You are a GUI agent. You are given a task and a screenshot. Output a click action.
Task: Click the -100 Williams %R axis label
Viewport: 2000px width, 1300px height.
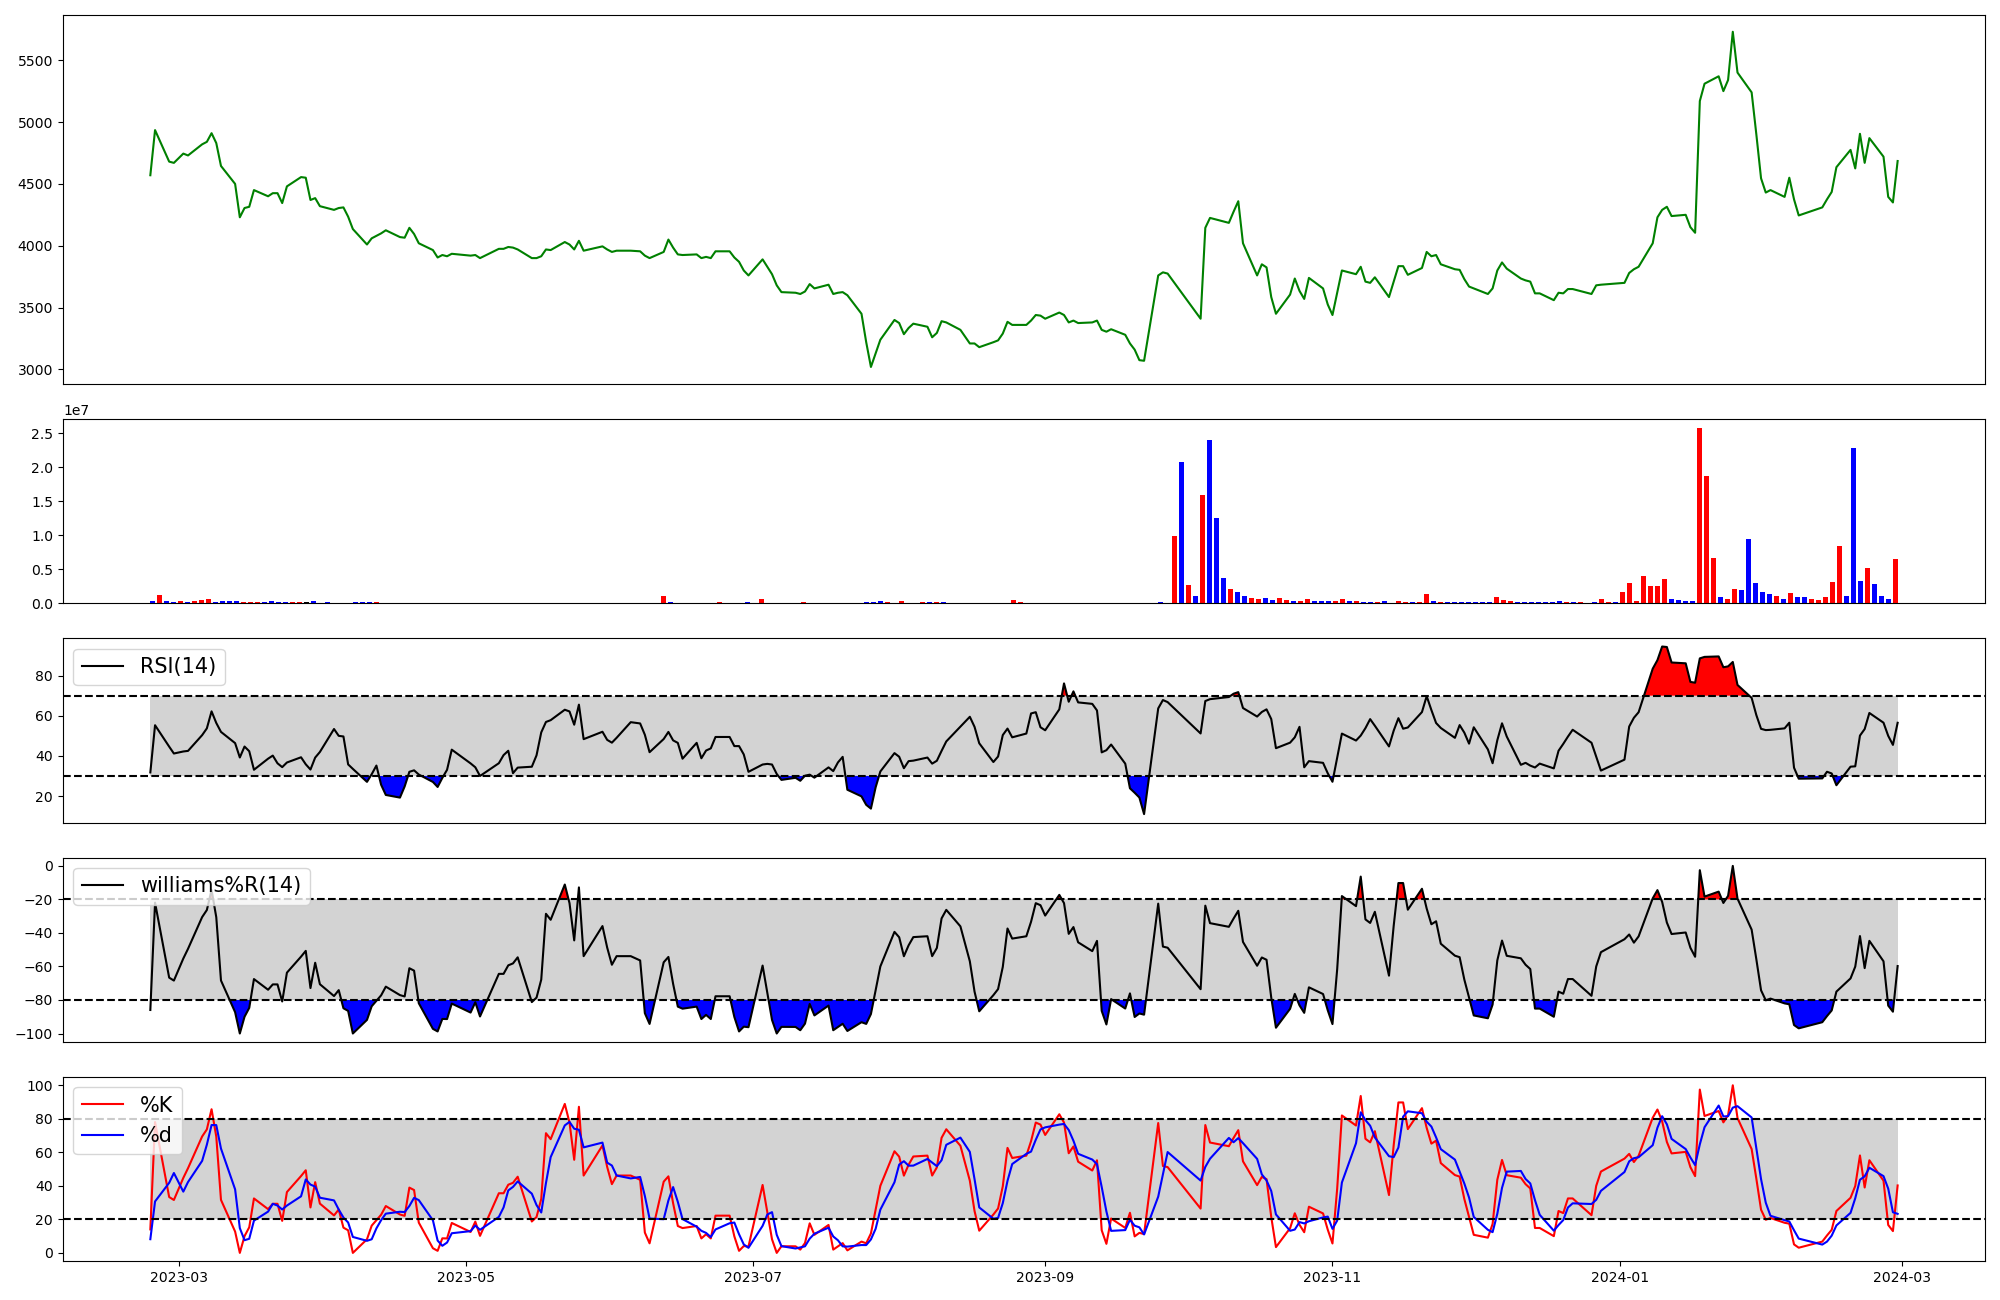(33, 1034)
